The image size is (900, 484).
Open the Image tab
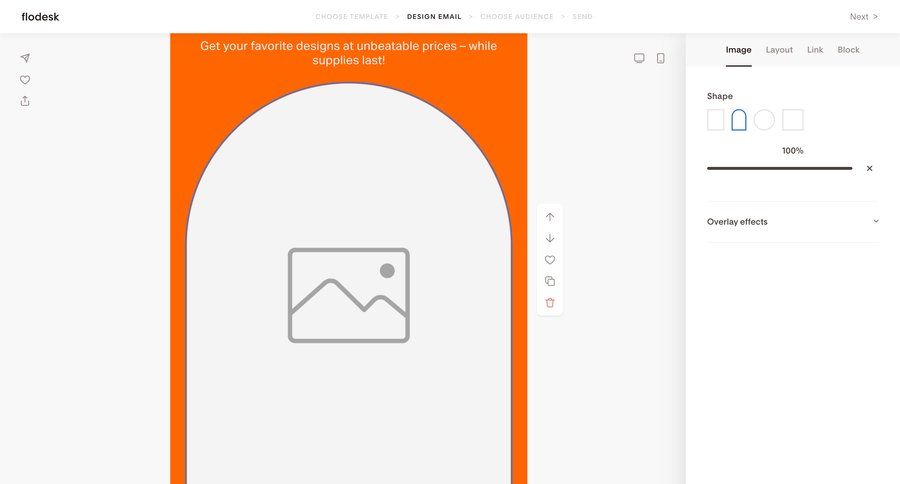738,50
